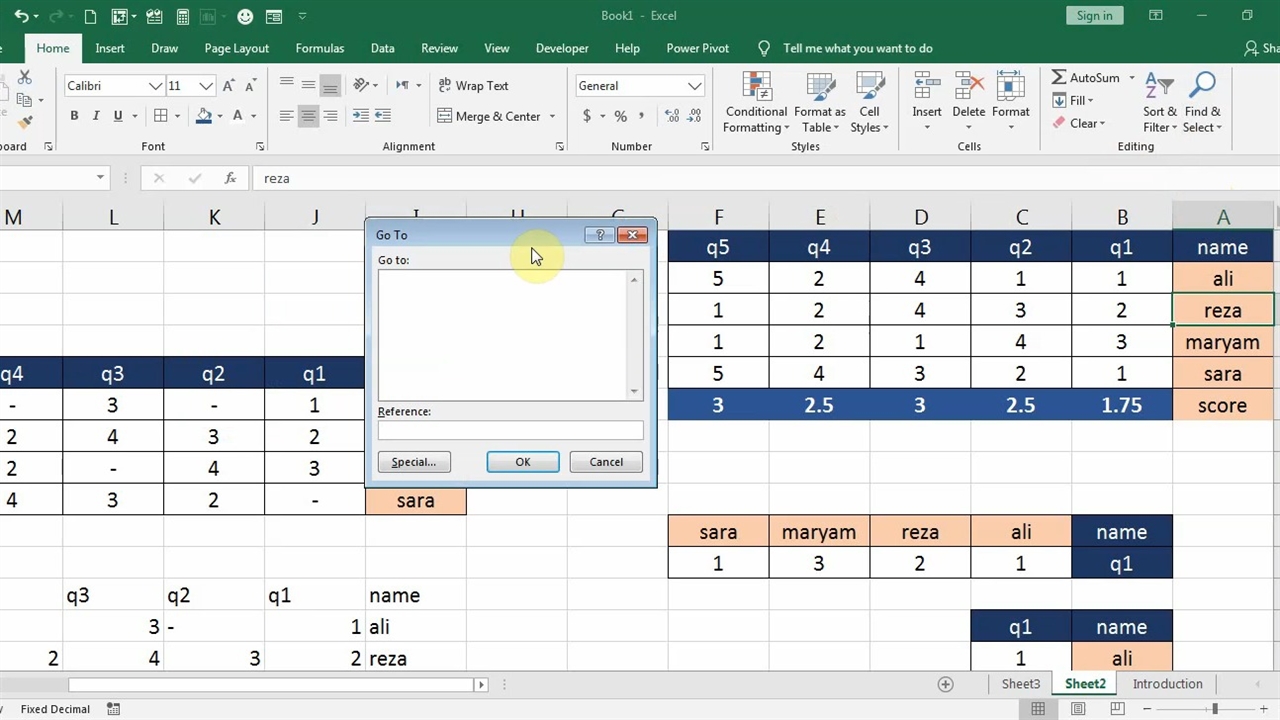The image size is (1280, 720).
Task: Click the Conditional Formatting icon
Action: click(x=756, y=102)
